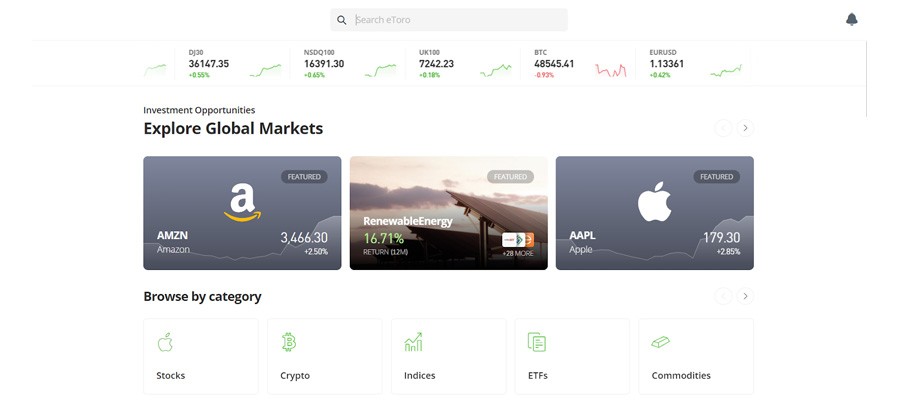Click the +28 MORE label
Image resolution: width=900 pixels, height=400 pixels.
[518, 253]
